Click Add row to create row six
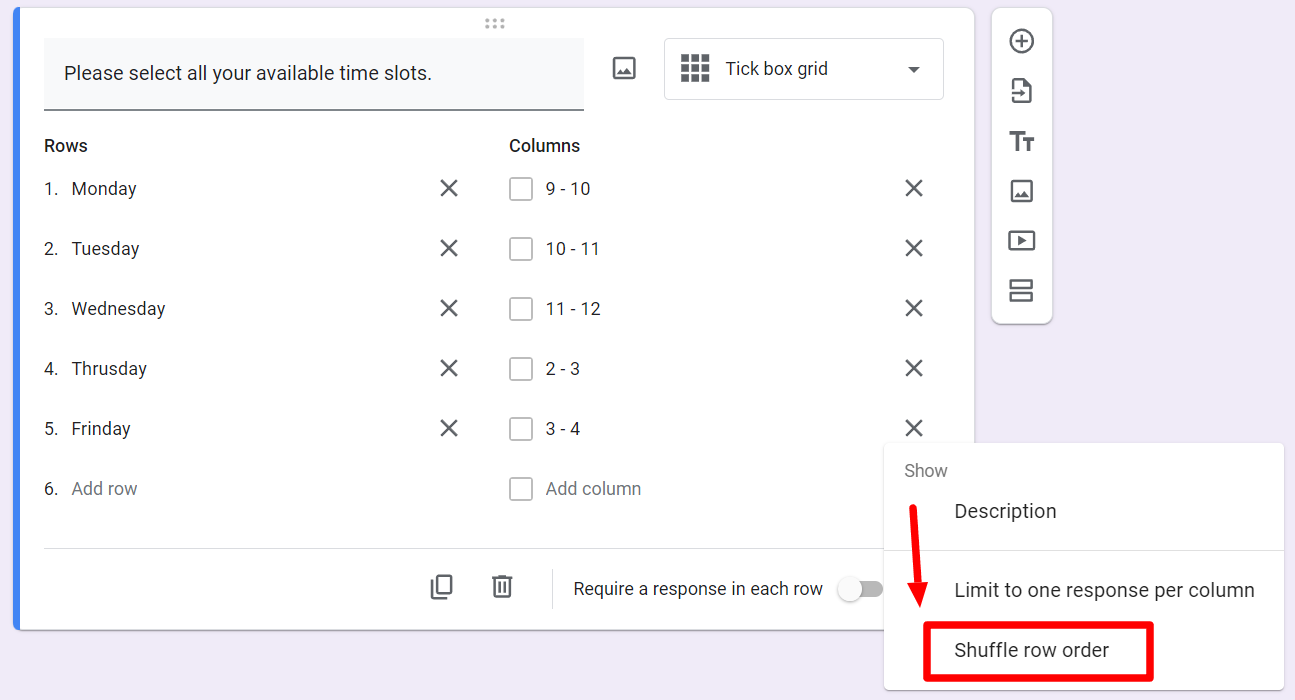The width and height of the screenshot is (1295, 700). point(104,488)
